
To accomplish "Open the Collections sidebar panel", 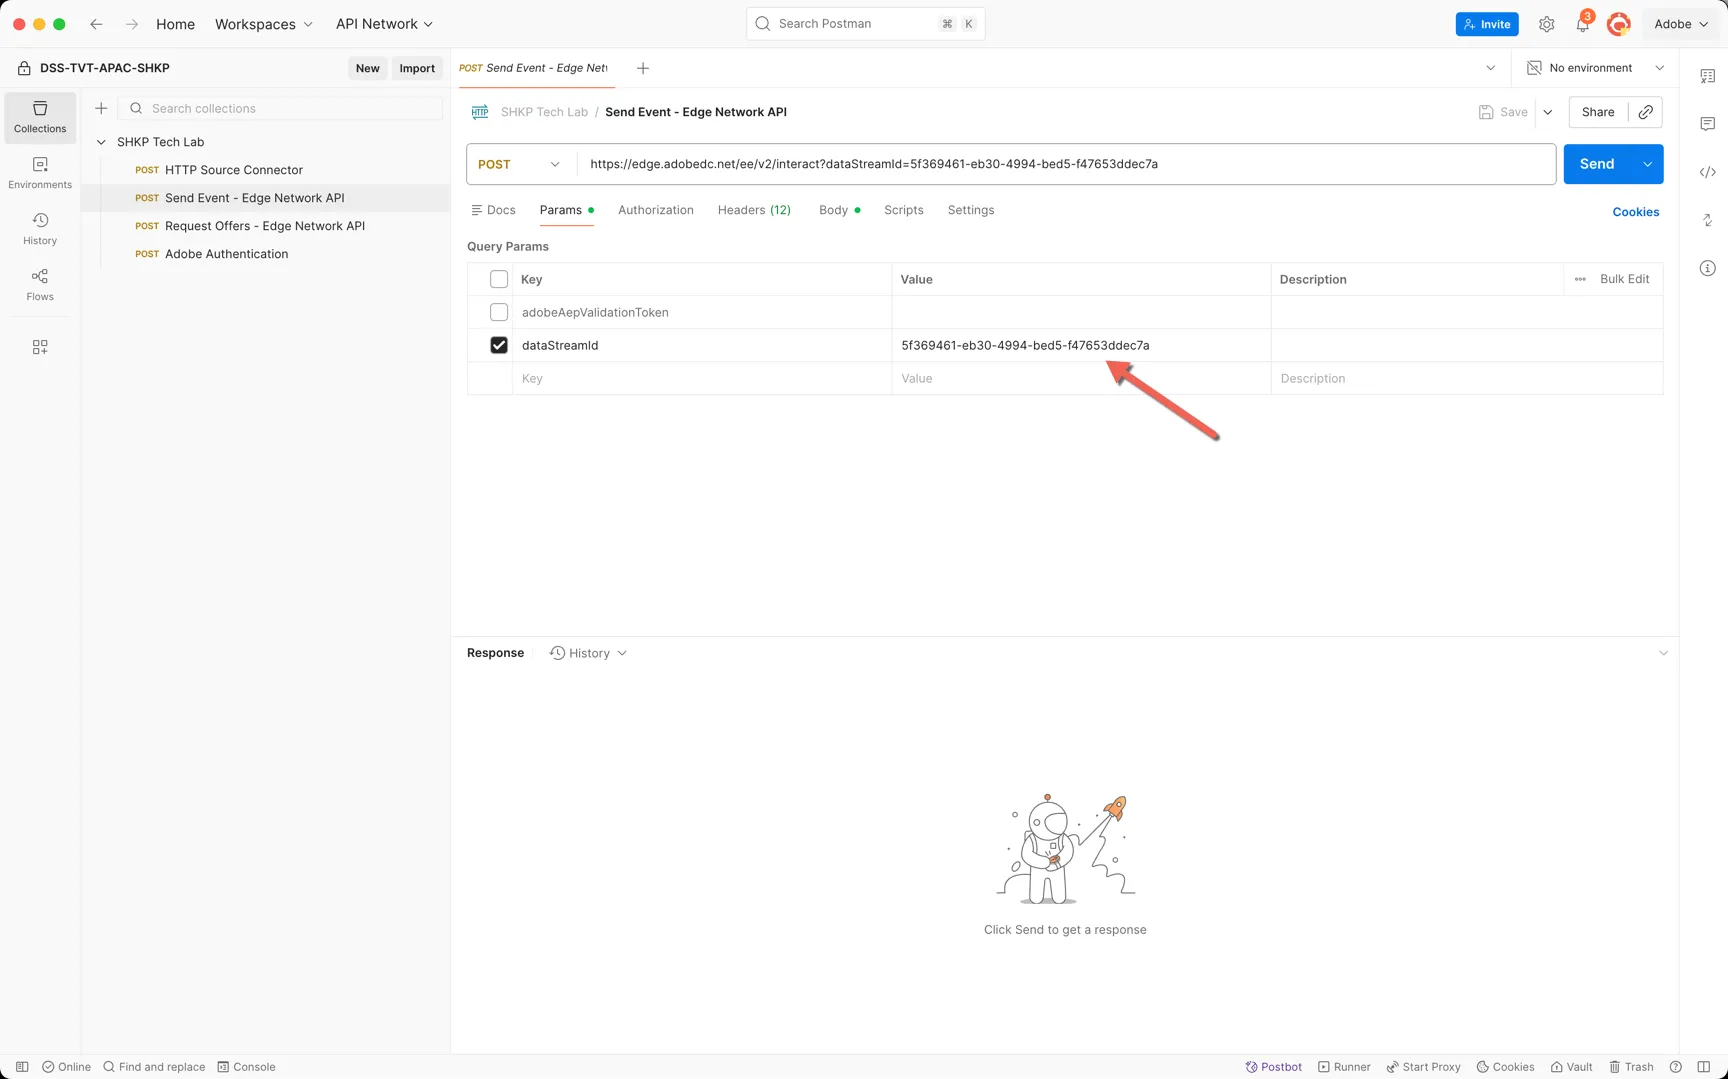I will pyautogui.click(x=40, y=117).
